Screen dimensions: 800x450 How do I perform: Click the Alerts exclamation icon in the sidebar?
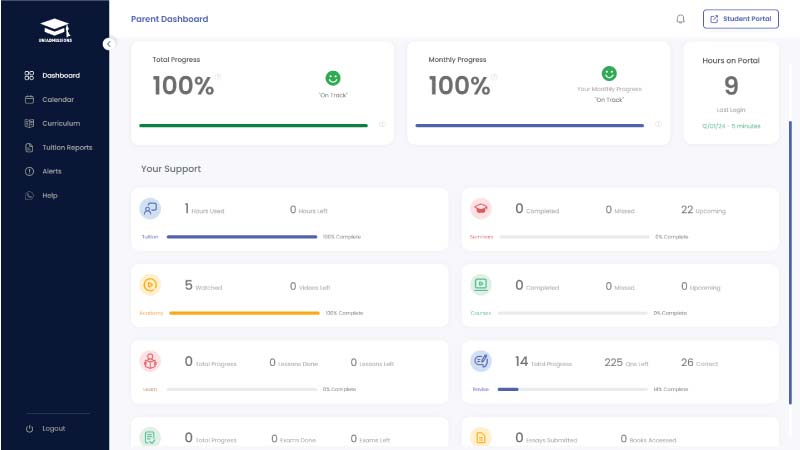(x=30, y=171)
